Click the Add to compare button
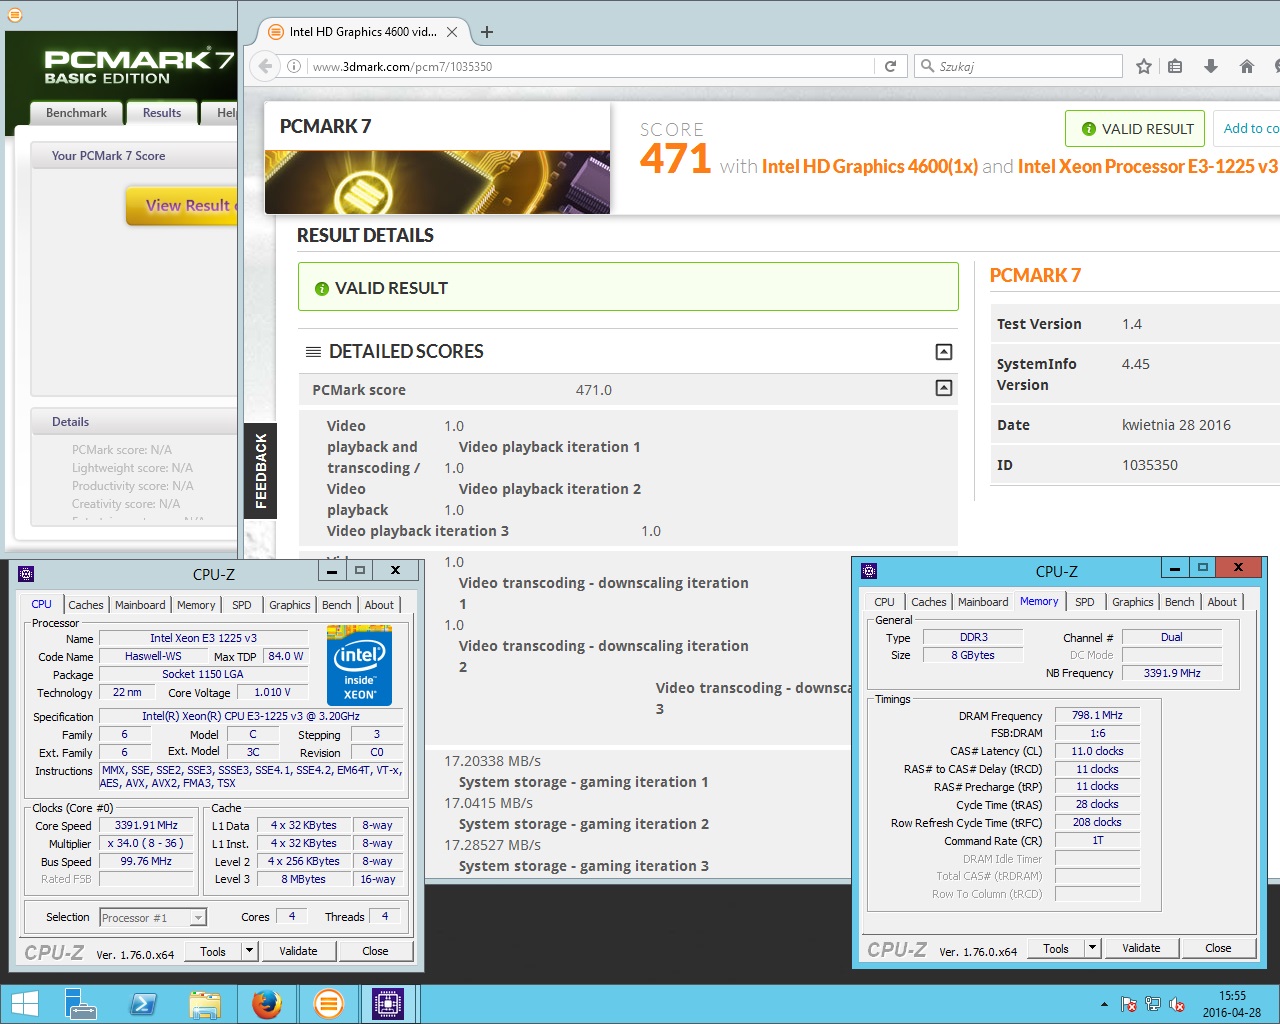The height and width of the screenshot is (1024, 1280). 1247,128
